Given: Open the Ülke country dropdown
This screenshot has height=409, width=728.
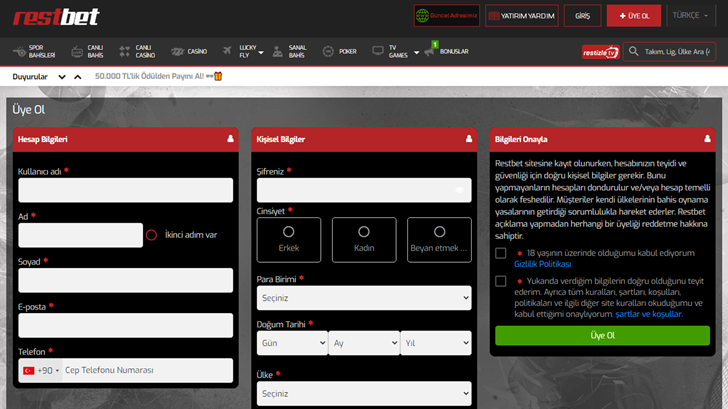Looking at the screenshot, I should [x=364, y=394].
